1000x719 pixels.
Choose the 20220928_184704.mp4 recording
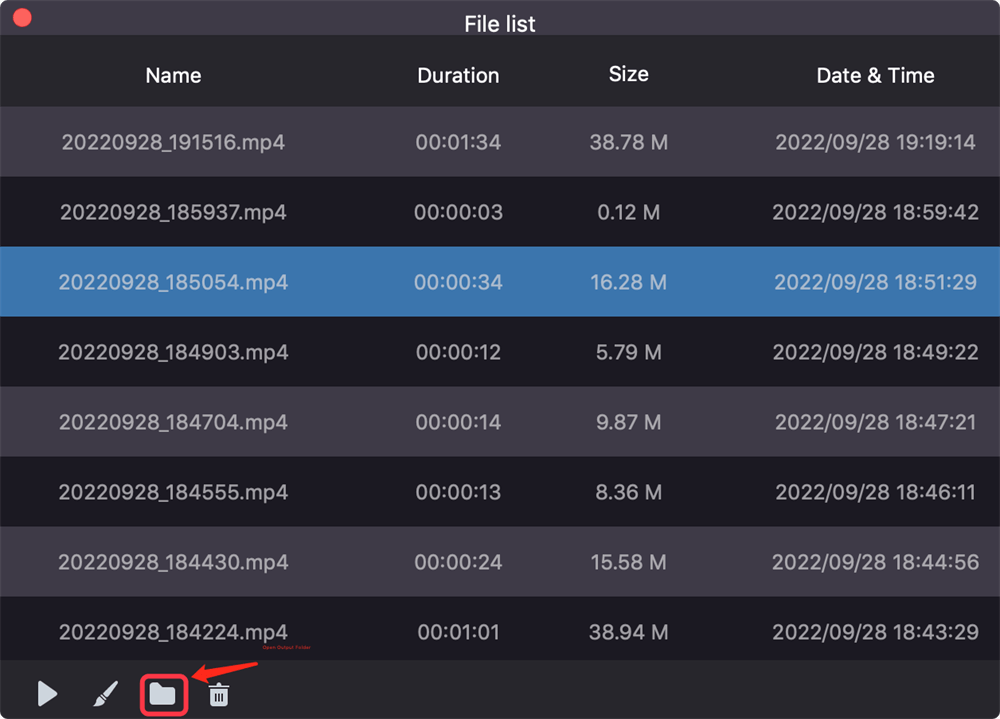[173, 422]
